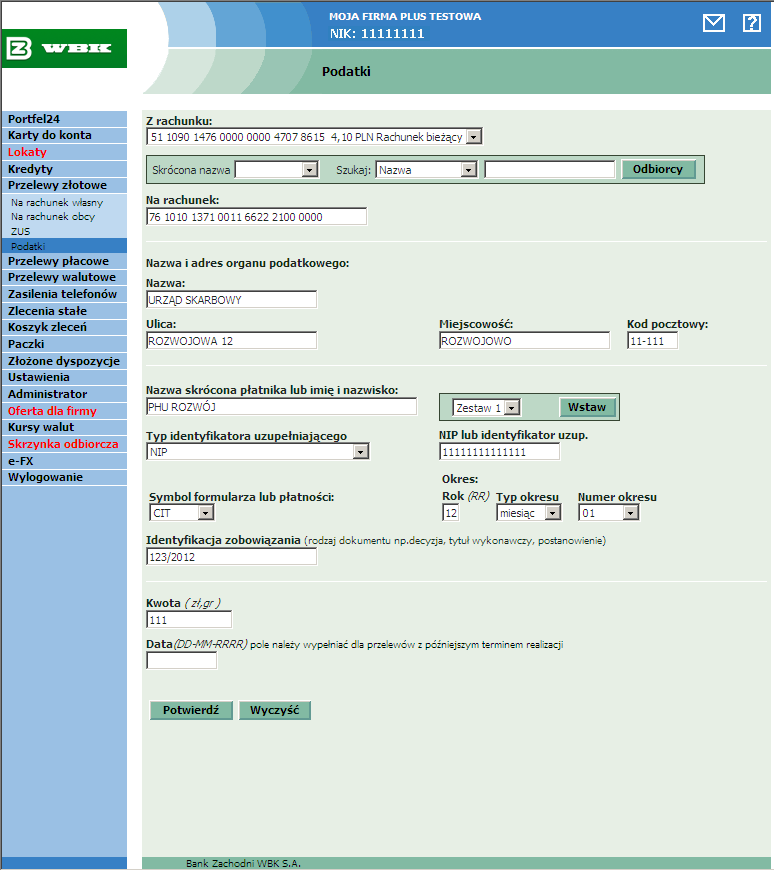
Task: Open the envelope messages icon
Action: (x=713, y=23)
